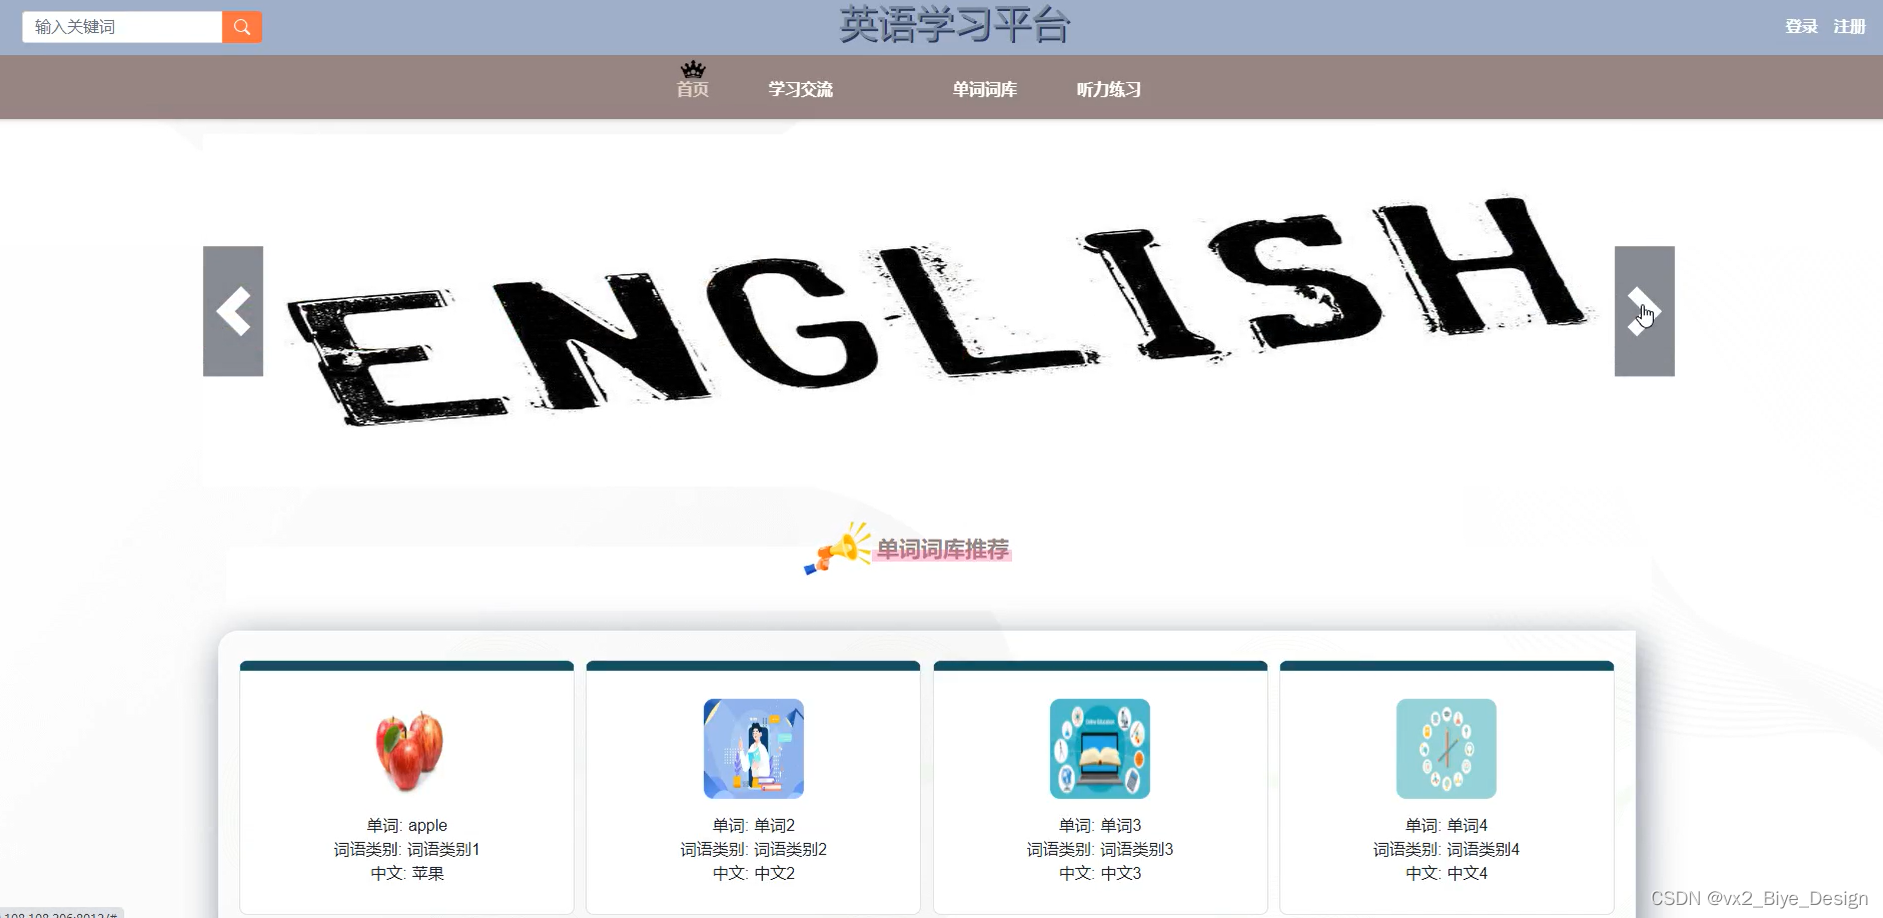Open the 单词3 word card
This screenshot has height=918, width=1883.
1099,790
